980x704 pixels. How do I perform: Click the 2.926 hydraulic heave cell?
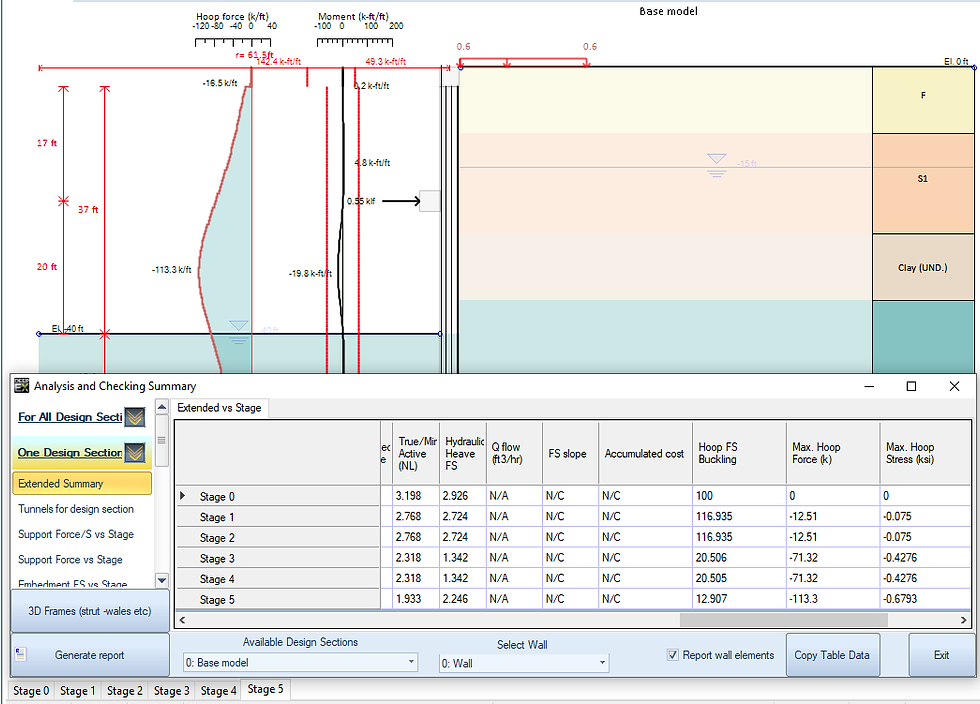(462, 496)
